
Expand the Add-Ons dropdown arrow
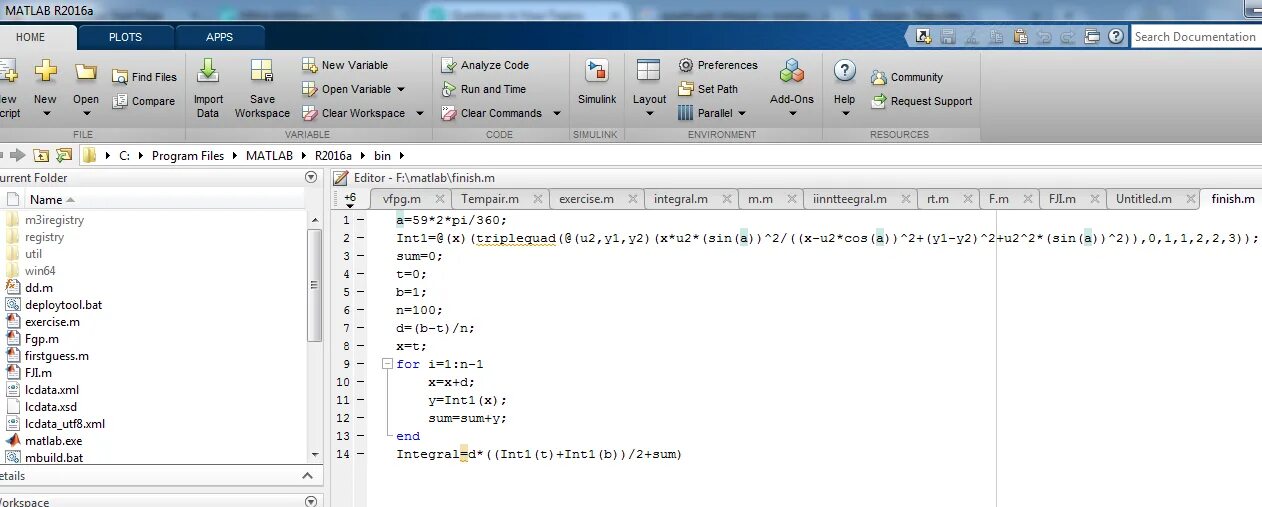tap(792, 114)
